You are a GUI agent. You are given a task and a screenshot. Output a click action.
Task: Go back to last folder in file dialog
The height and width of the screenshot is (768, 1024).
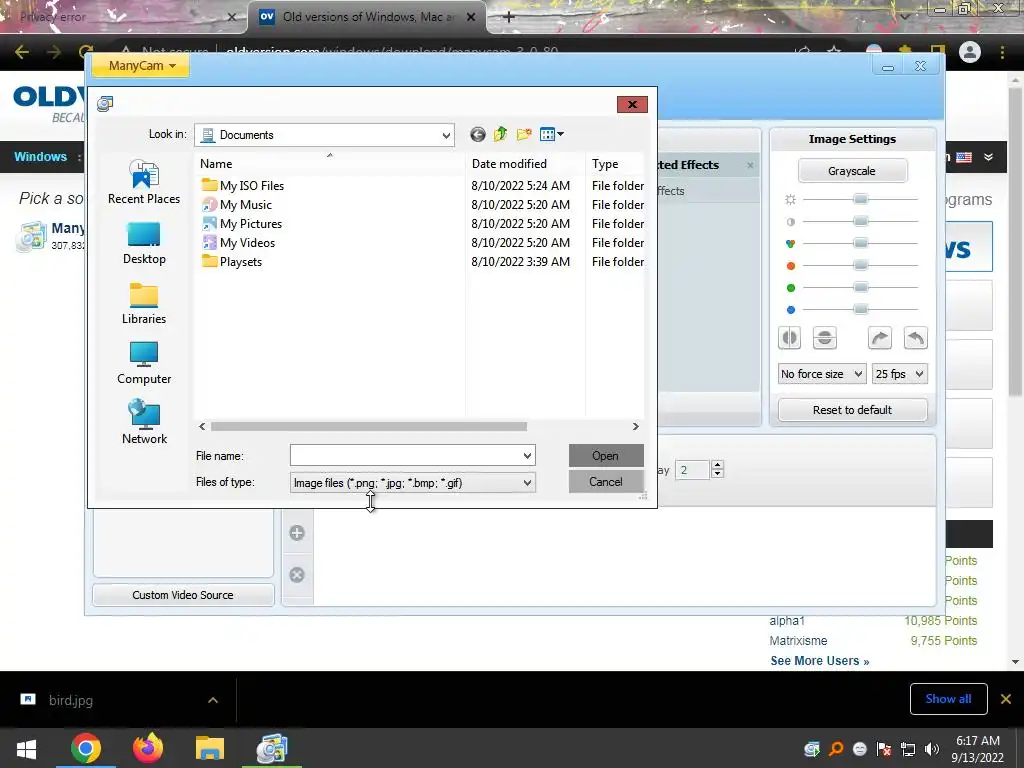click(477, 135)
